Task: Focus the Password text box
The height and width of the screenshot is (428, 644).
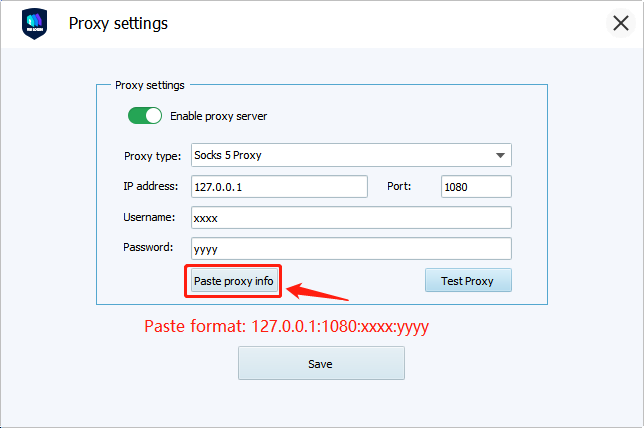Action: coord(349,248)
